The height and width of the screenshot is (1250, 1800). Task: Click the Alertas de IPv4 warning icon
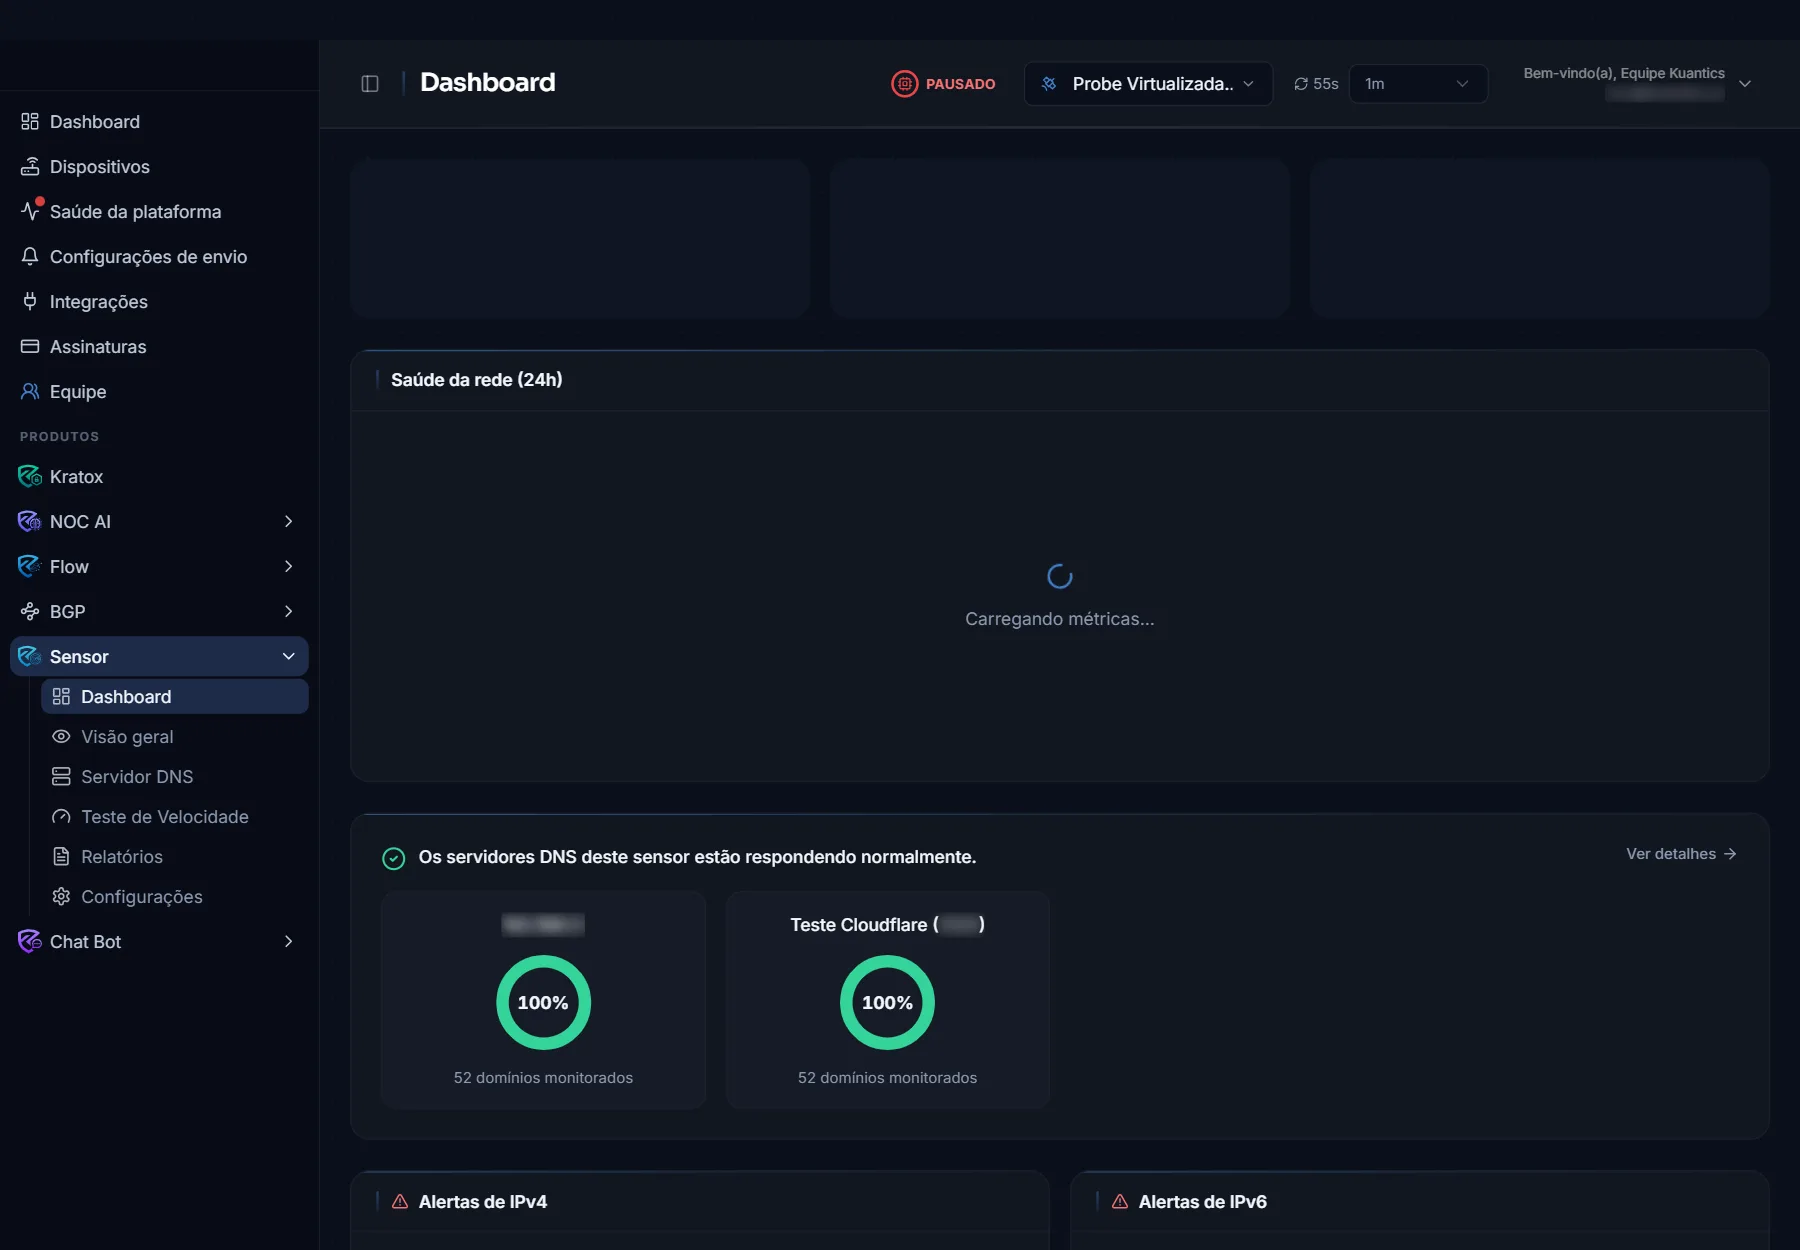400,1202
